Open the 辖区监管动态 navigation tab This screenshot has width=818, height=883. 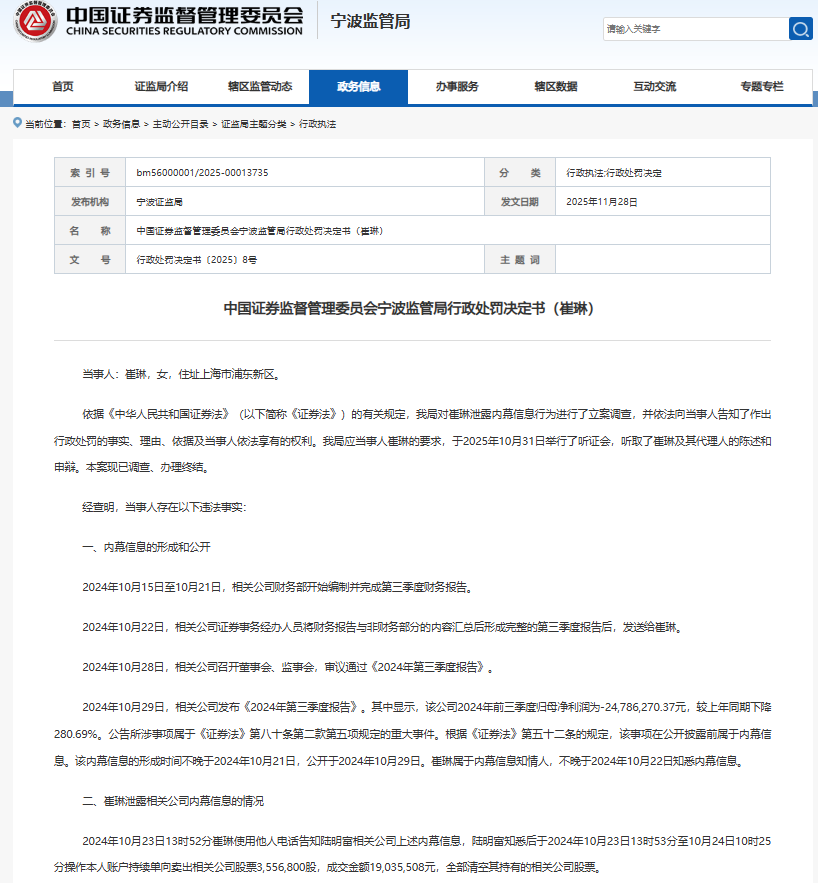(x=260, y=87)
